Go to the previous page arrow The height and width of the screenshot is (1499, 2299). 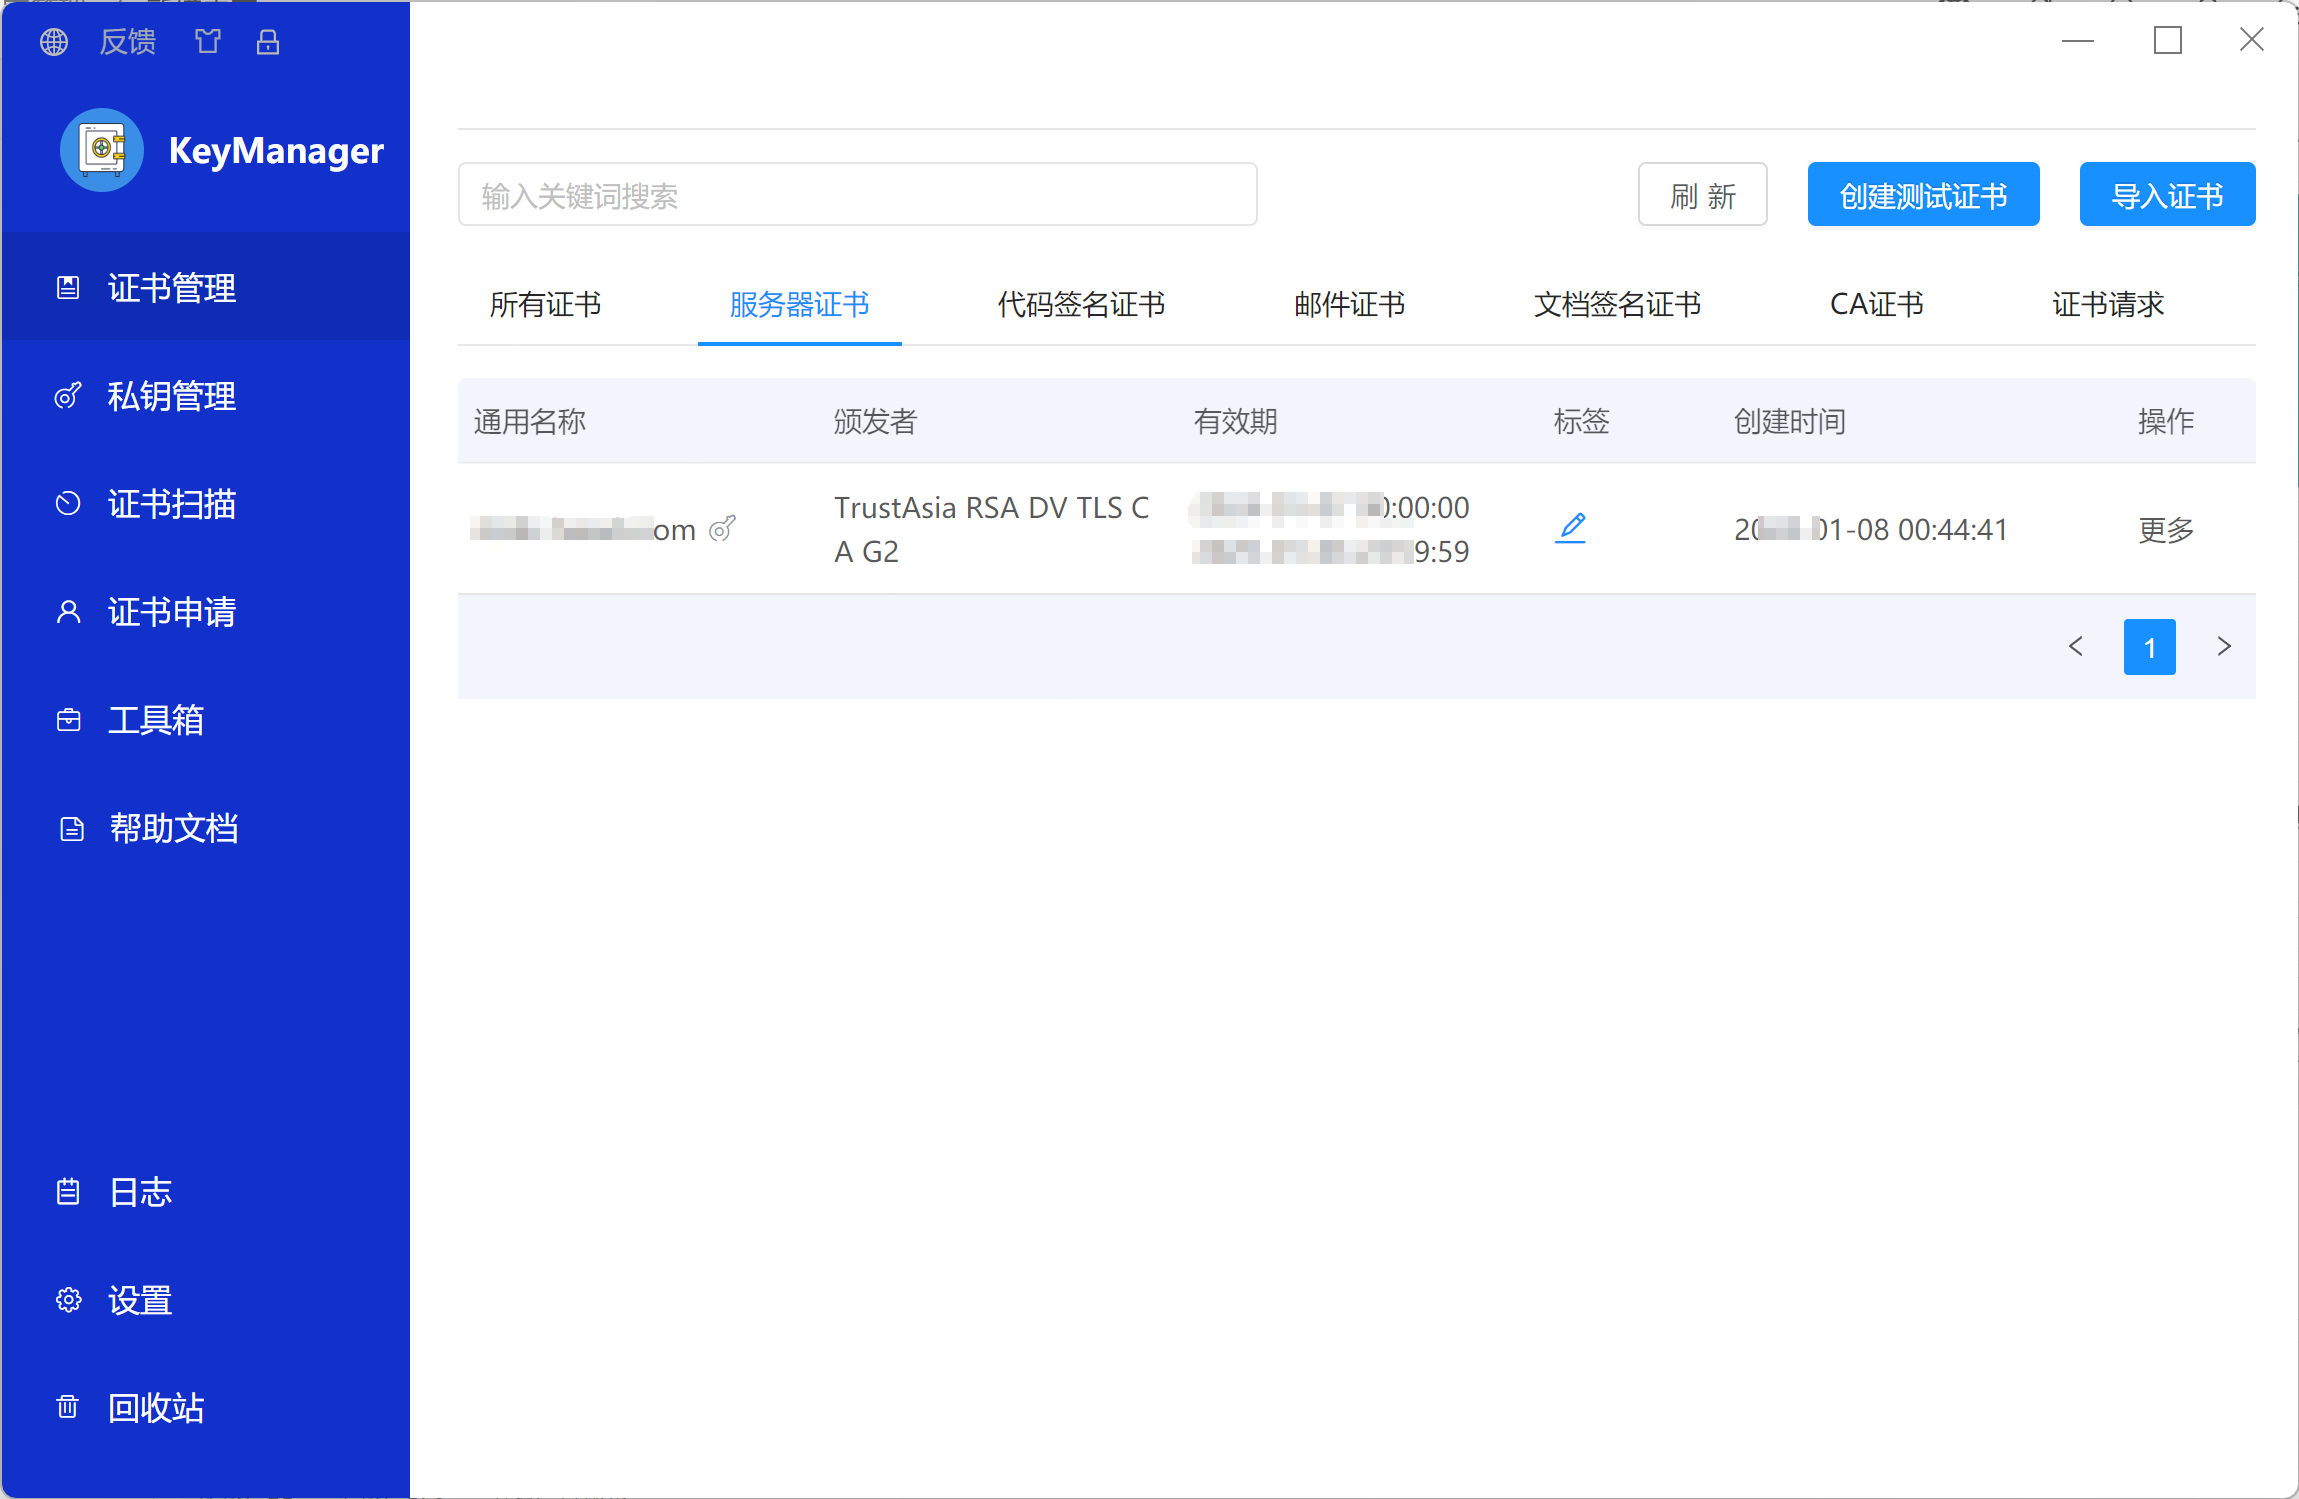2076,647
